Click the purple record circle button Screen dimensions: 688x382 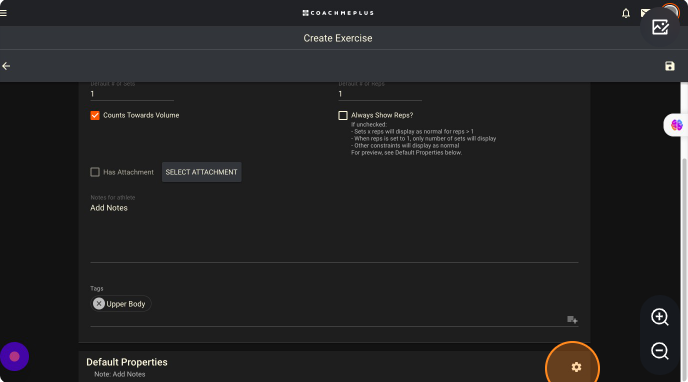coord(14,357)
